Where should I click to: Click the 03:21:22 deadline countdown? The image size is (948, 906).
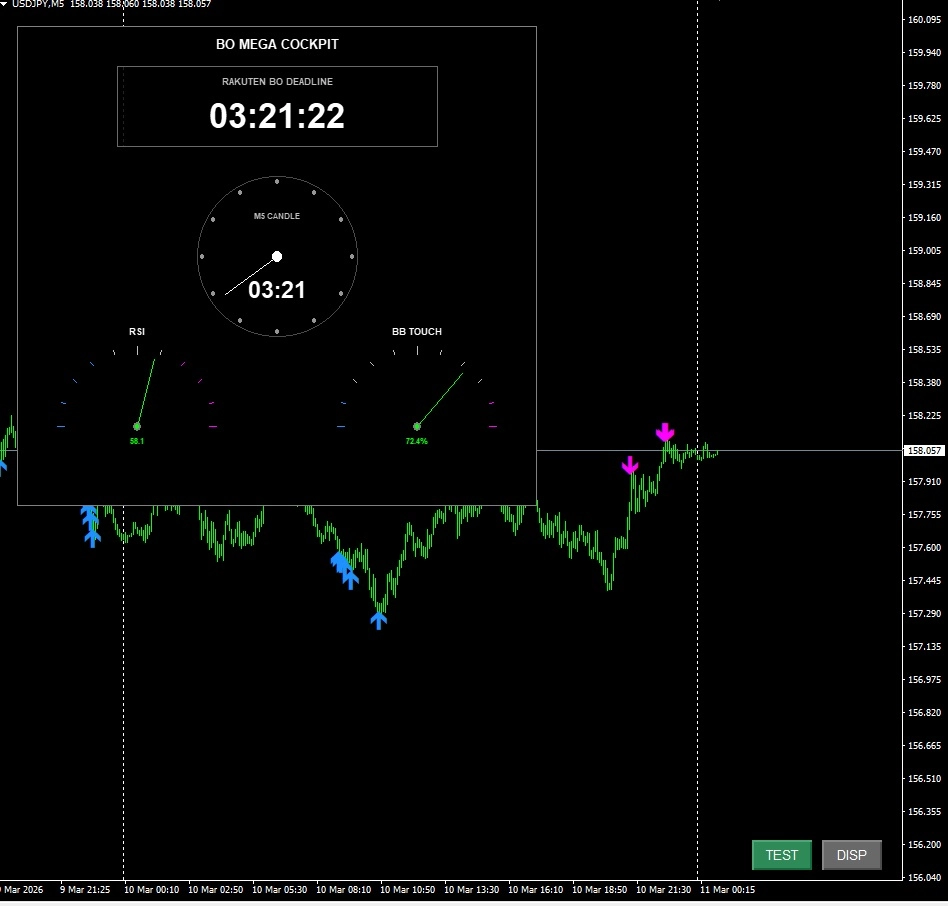click(x=277, y=115)
